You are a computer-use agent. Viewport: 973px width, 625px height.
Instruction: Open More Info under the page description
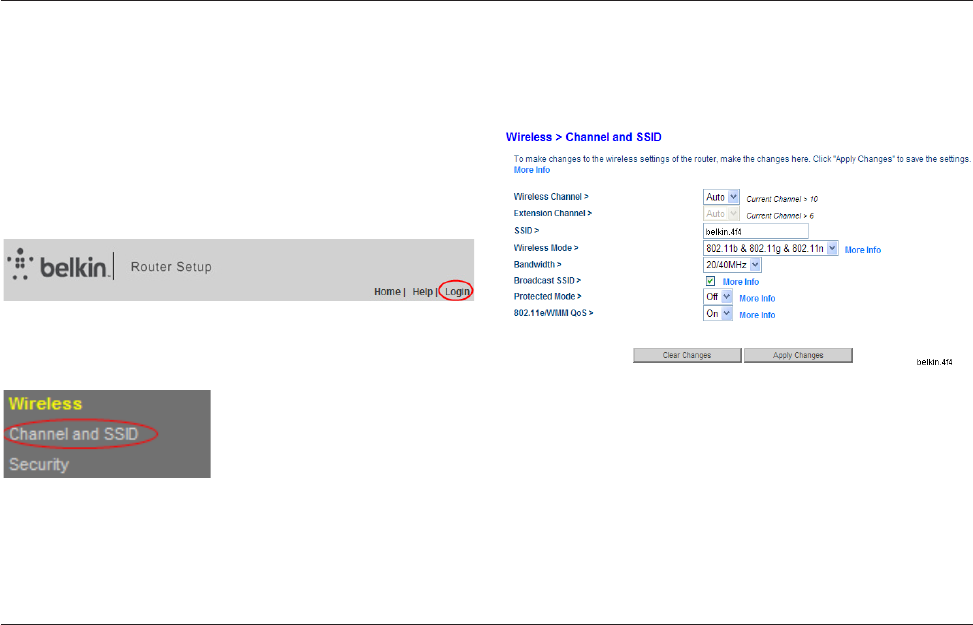(532, 170)
